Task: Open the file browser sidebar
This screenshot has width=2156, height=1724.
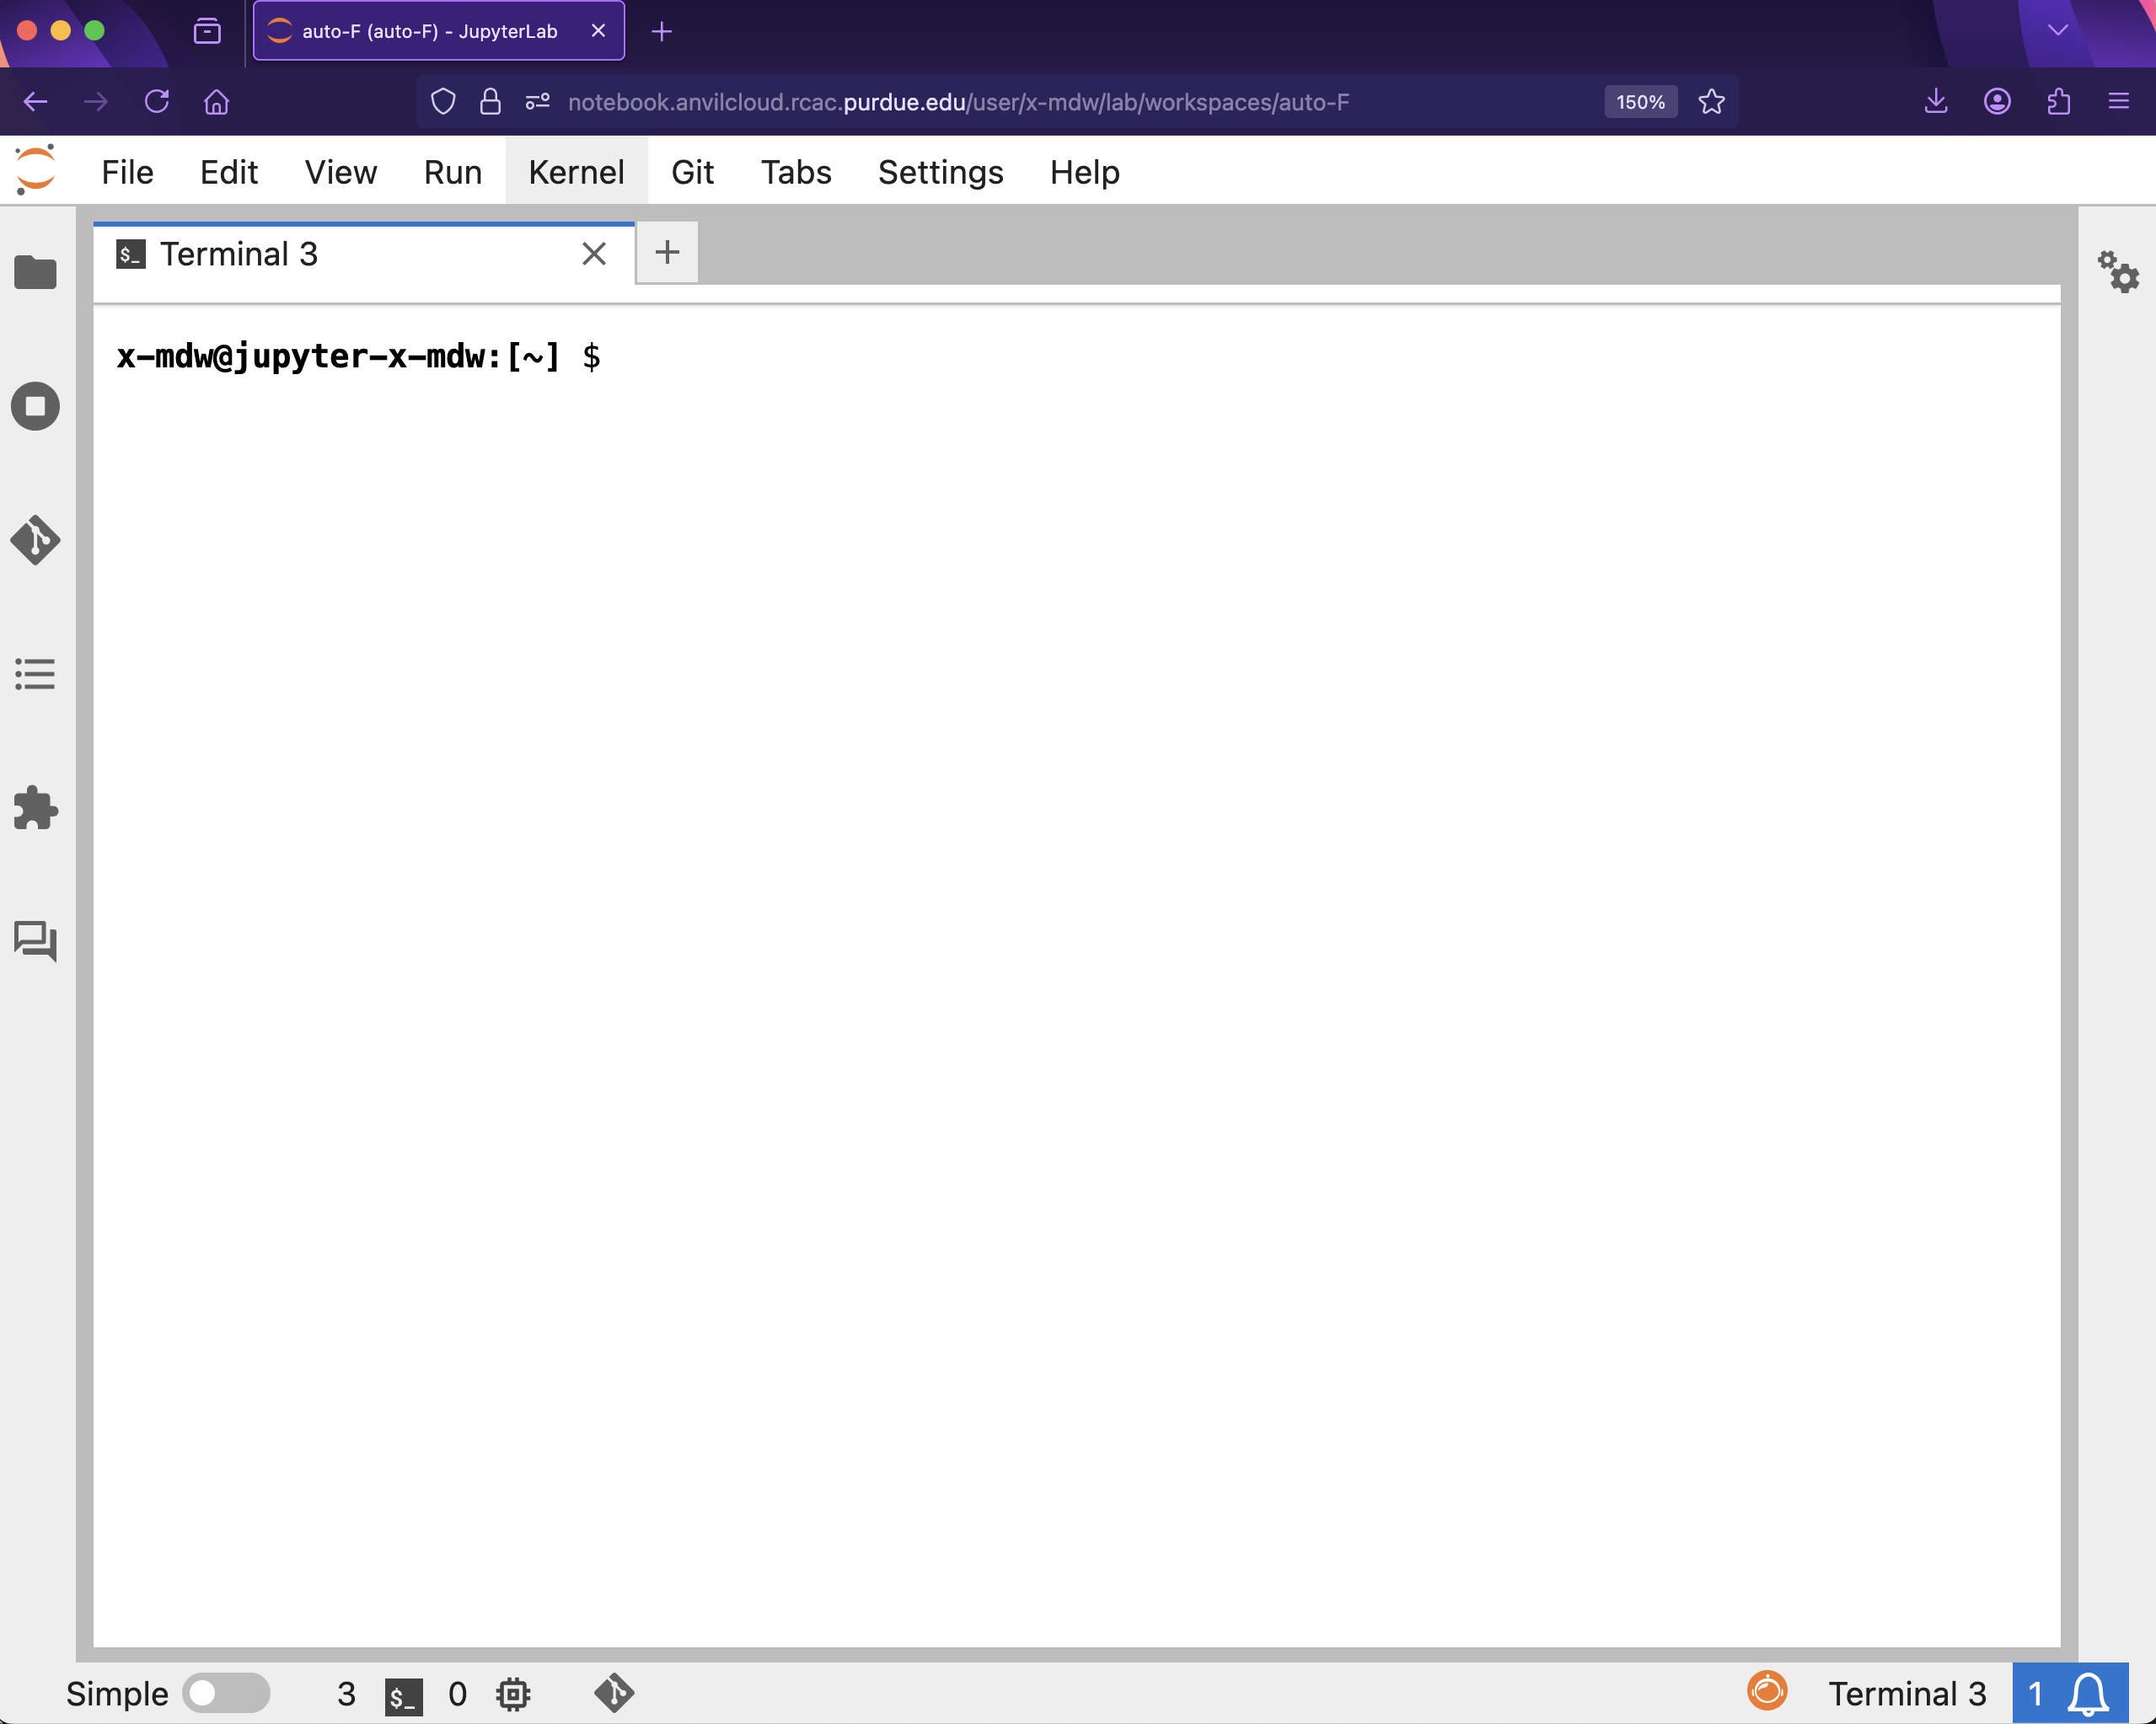Action: coord(36,273)
